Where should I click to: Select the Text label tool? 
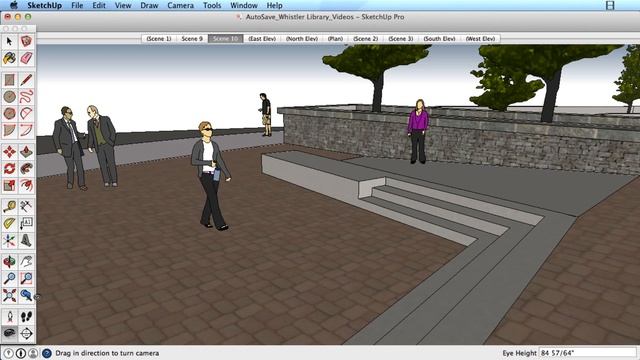26,223
